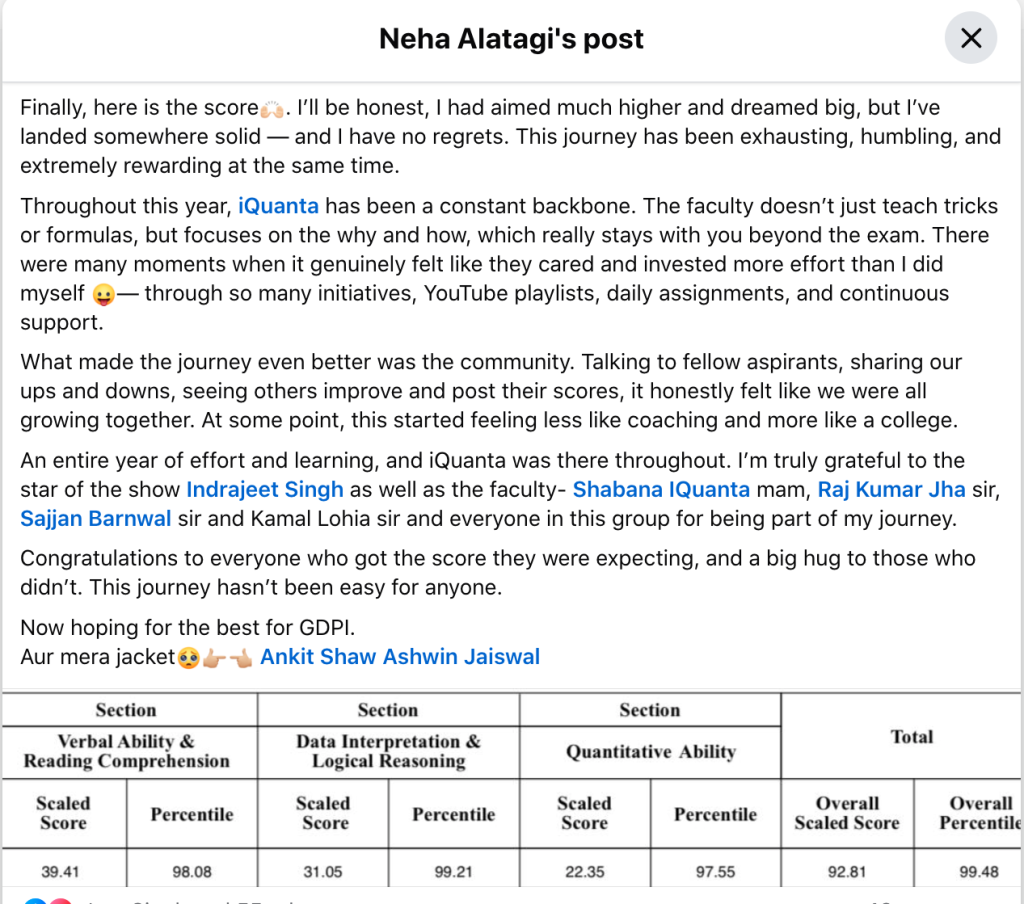Open Indrajeet Singh's profile link
Screen dimensions: 1024x904
coord(265,490)
